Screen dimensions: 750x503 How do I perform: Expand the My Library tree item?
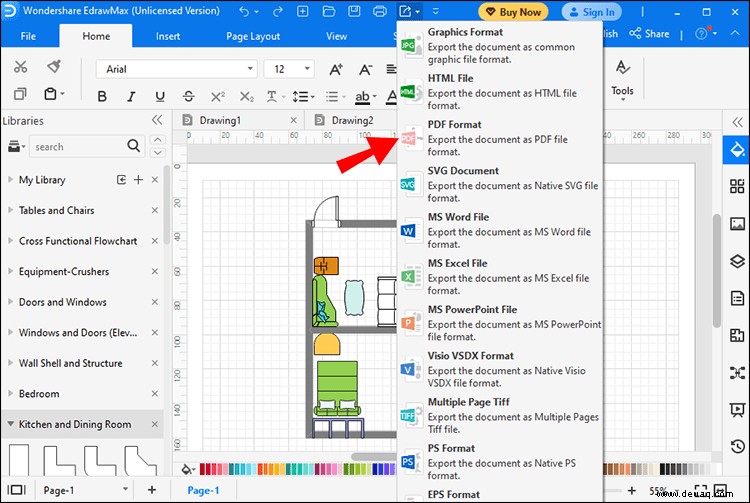(x=10, y=180)
